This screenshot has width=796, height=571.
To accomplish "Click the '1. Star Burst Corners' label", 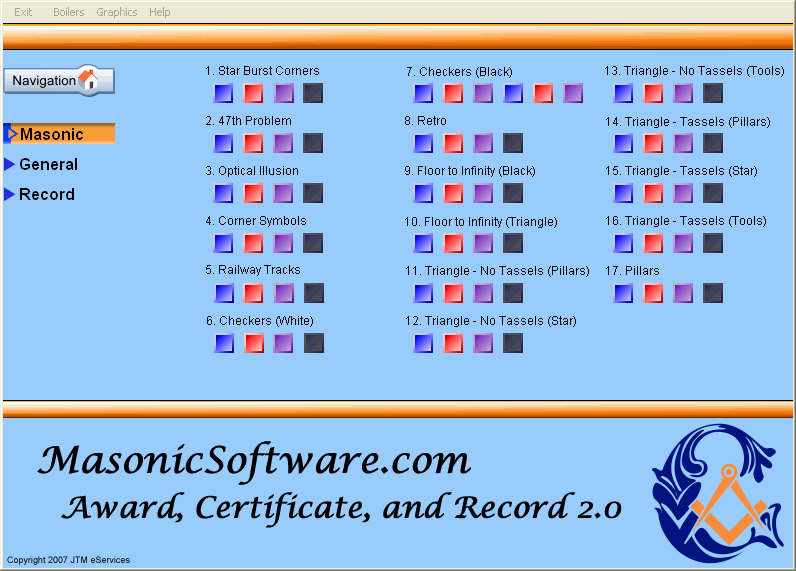I will click(x=262, y=71).
